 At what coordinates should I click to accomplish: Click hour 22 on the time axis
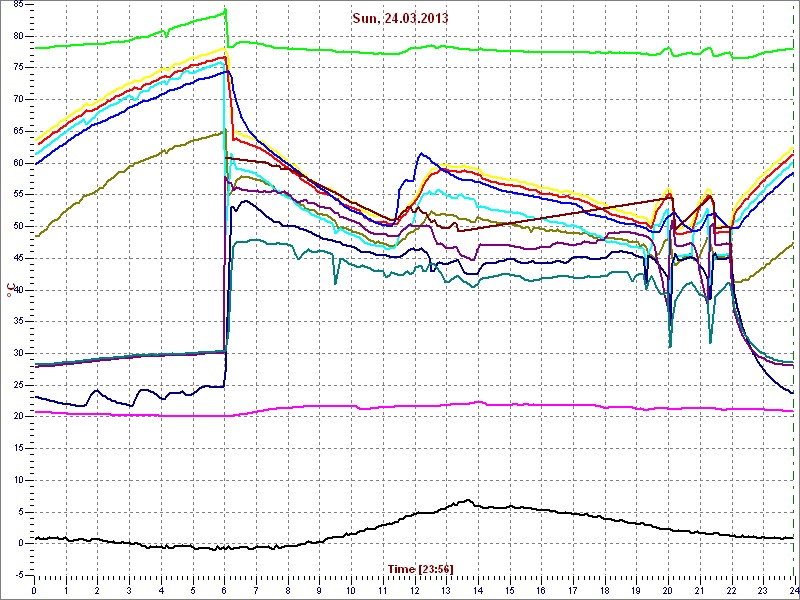pyautogui.click(x=732, y=589)
